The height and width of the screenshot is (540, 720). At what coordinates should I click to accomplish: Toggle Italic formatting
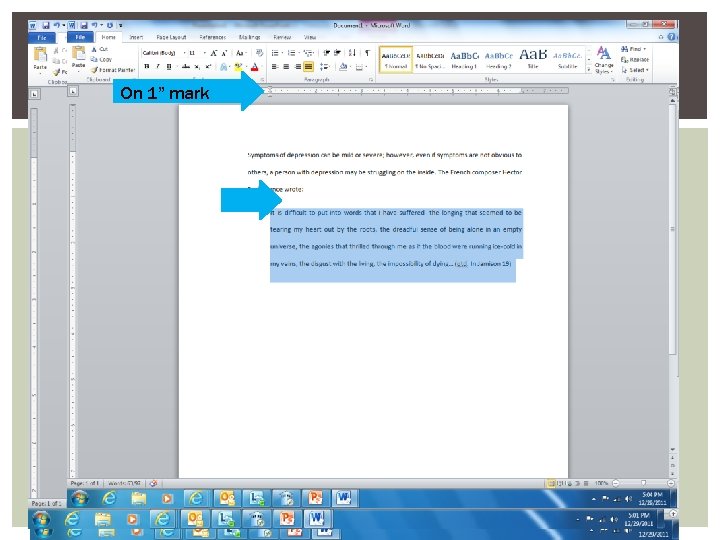[x=158, y=67]
